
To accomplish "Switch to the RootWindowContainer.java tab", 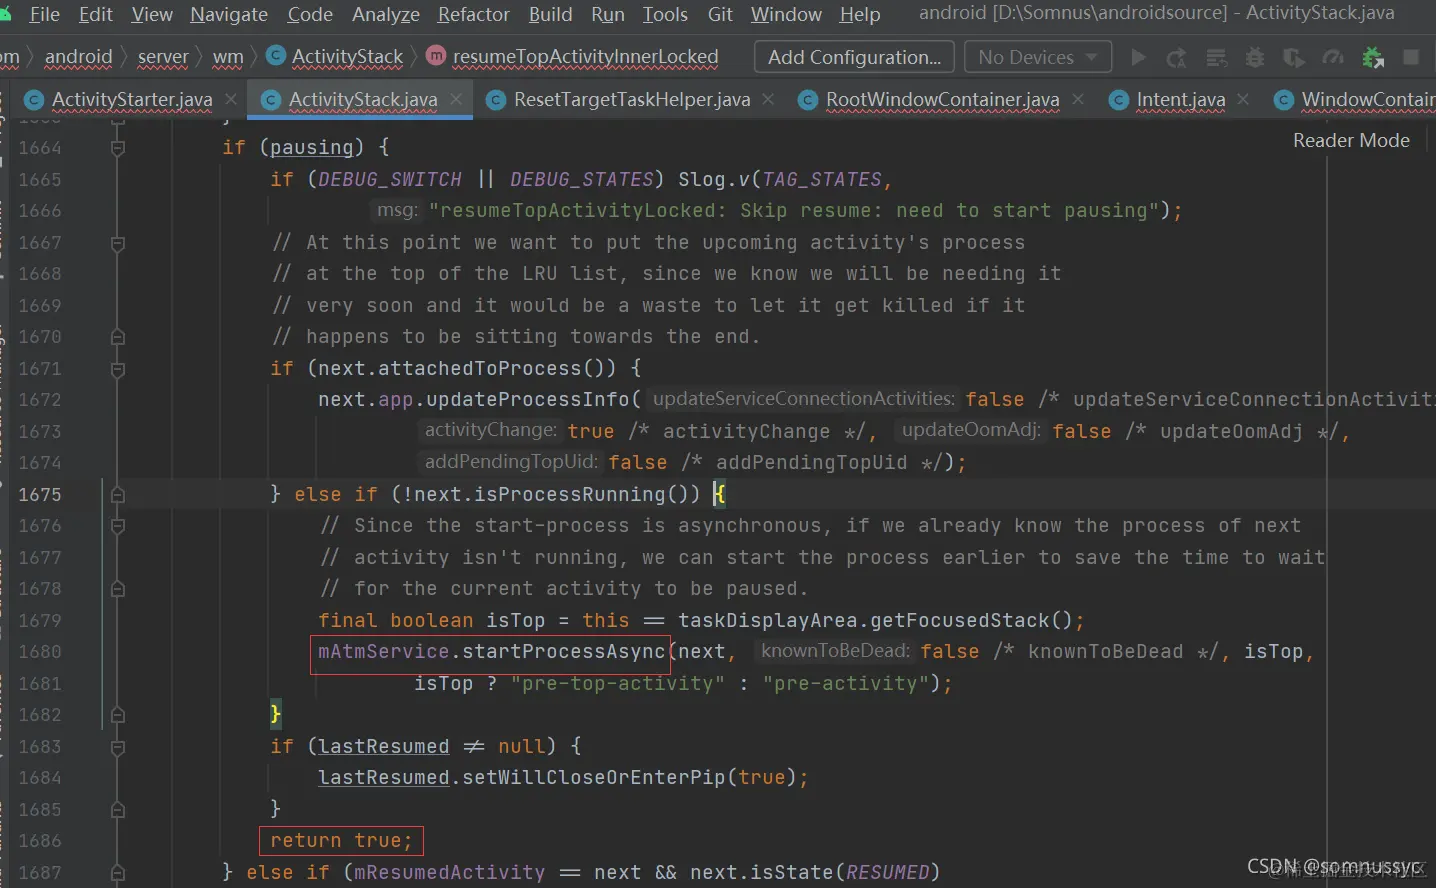I will click(x=943, y=99).
